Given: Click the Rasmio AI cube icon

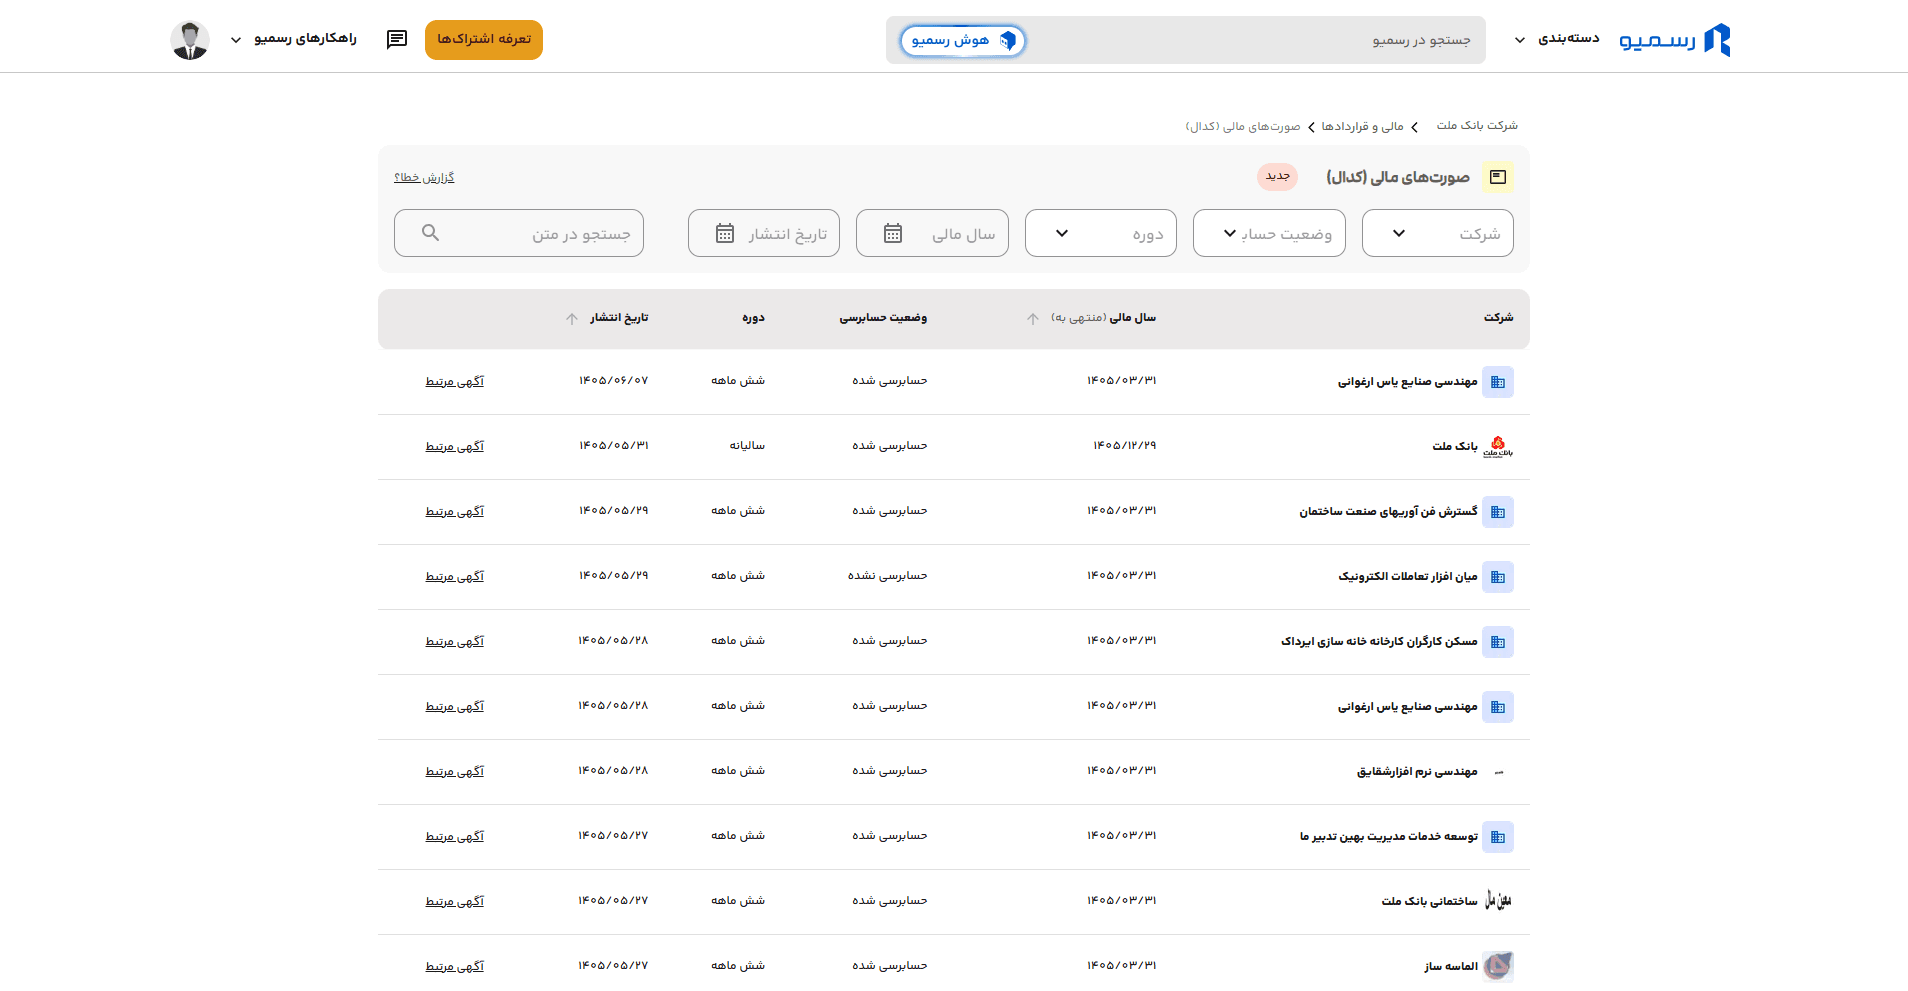Looking at the screenshot, I should tap(1008, 40).
